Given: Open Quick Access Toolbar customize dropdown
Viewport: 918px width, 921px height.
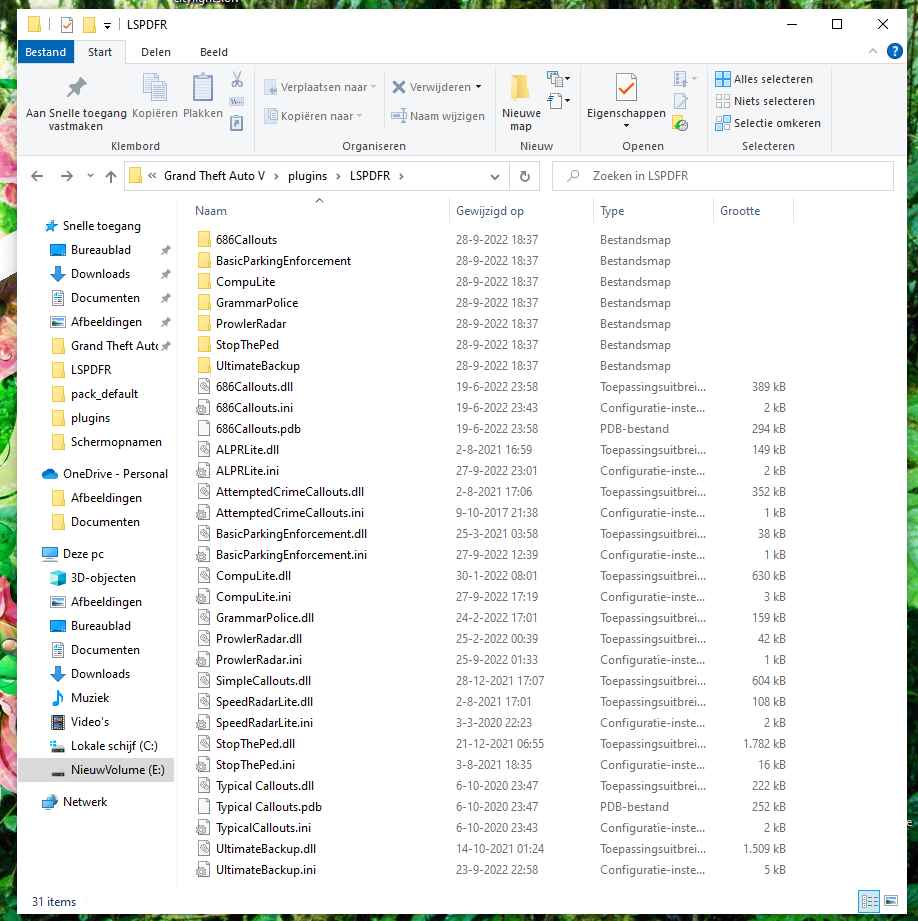Looking at the screenshot, I should 107,25.
